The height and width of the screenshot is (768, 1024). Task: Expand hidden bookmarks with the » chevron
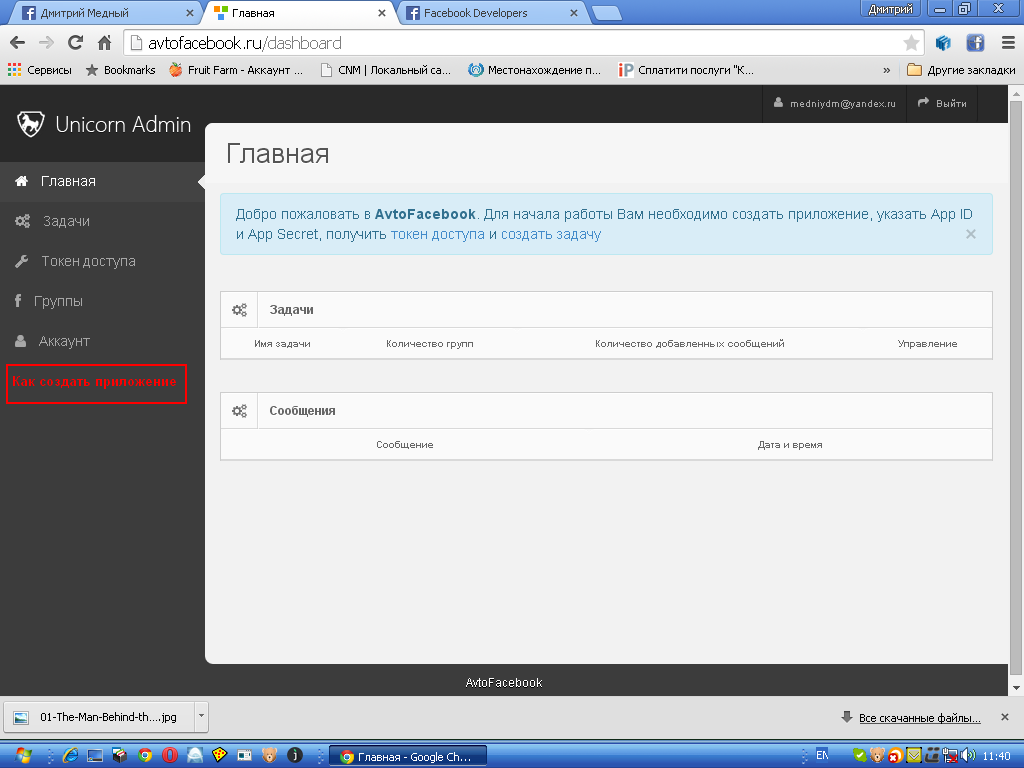pos(886,70)
